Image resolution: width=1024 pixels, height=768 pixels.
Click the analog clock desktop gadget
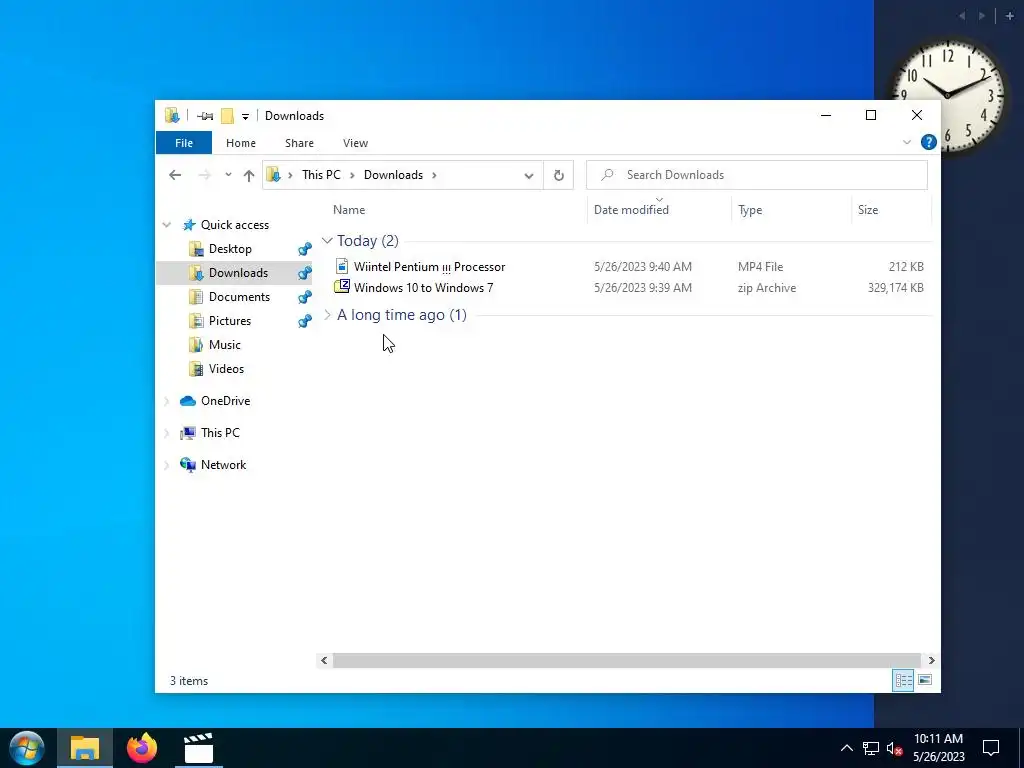(x=948, y=96)
